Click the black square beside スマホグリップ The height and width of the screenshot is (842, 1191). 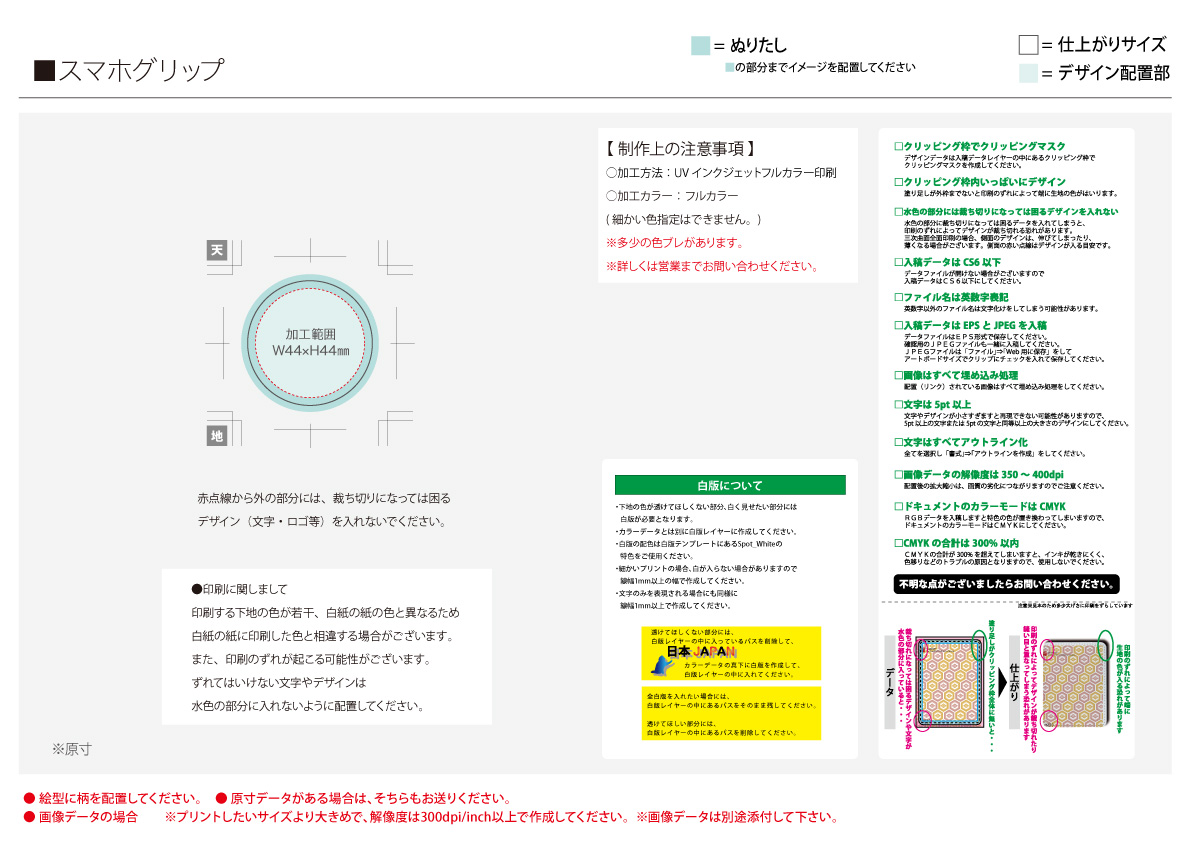click(x=44, y=71)
